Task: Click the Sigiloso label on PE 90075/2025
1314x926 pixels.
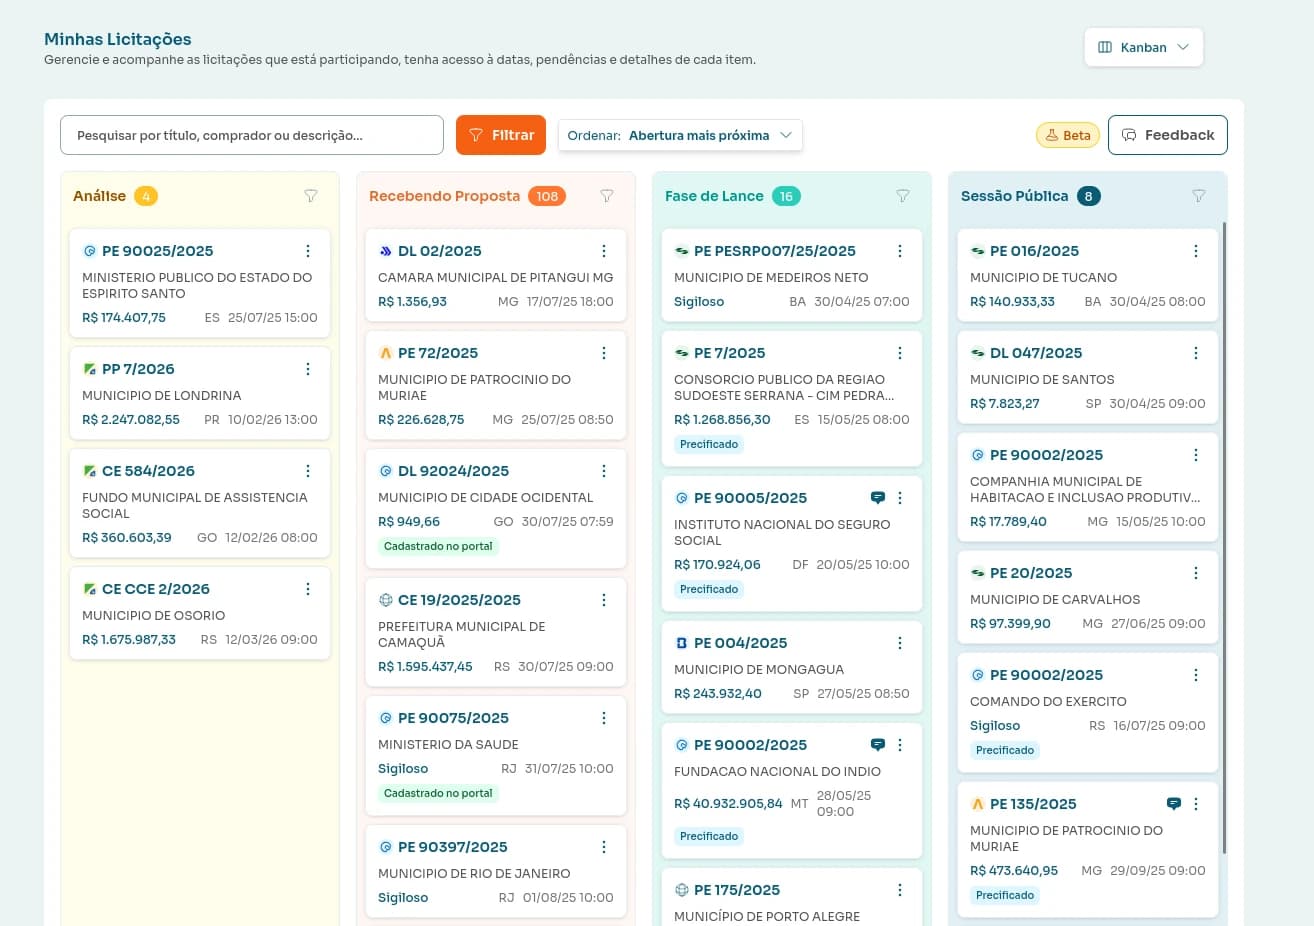Action: tap(403, 769)
